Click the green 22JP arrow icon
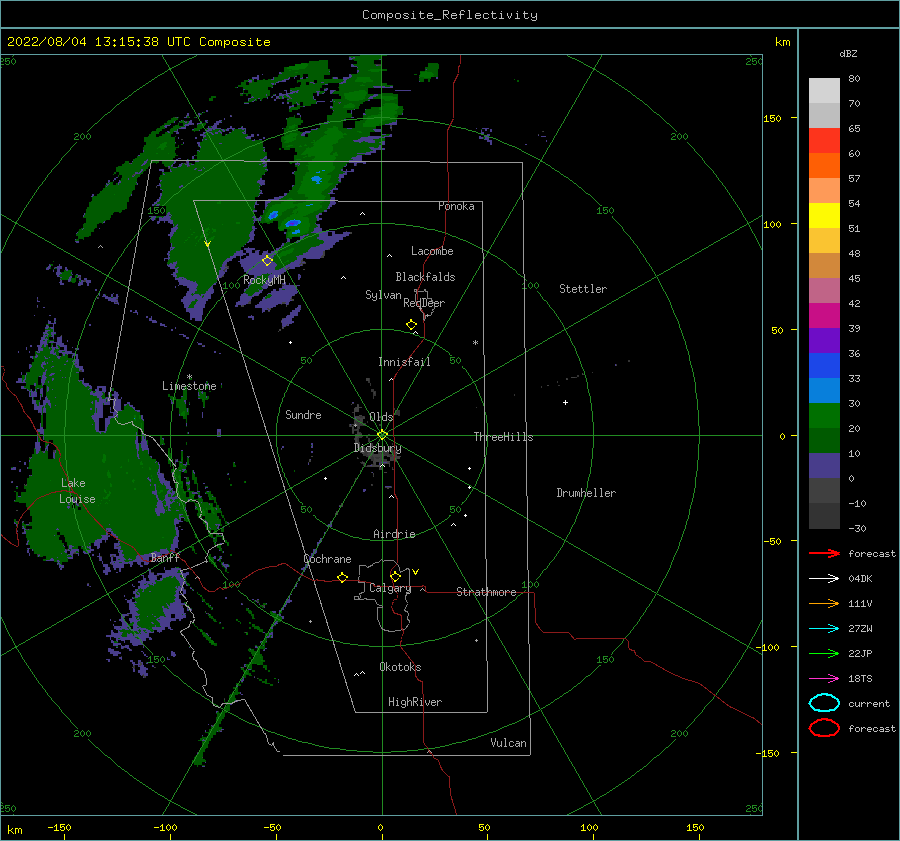This screenshot has width=900, height=841. click(824, 653)
